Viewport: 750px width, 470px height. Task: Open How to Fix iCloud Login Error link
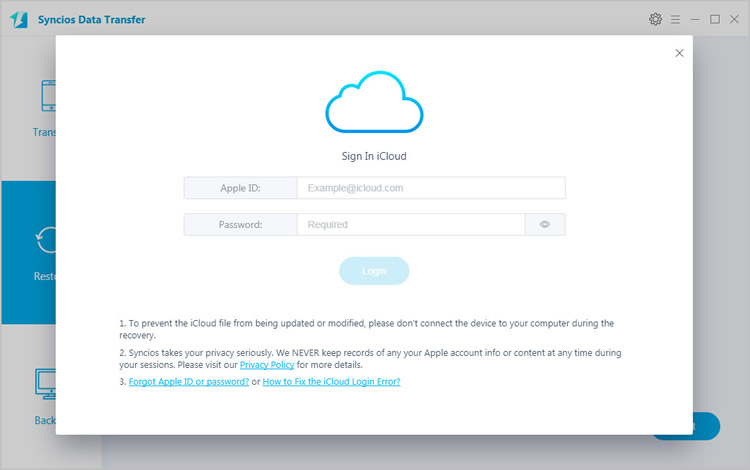(331, 382)
